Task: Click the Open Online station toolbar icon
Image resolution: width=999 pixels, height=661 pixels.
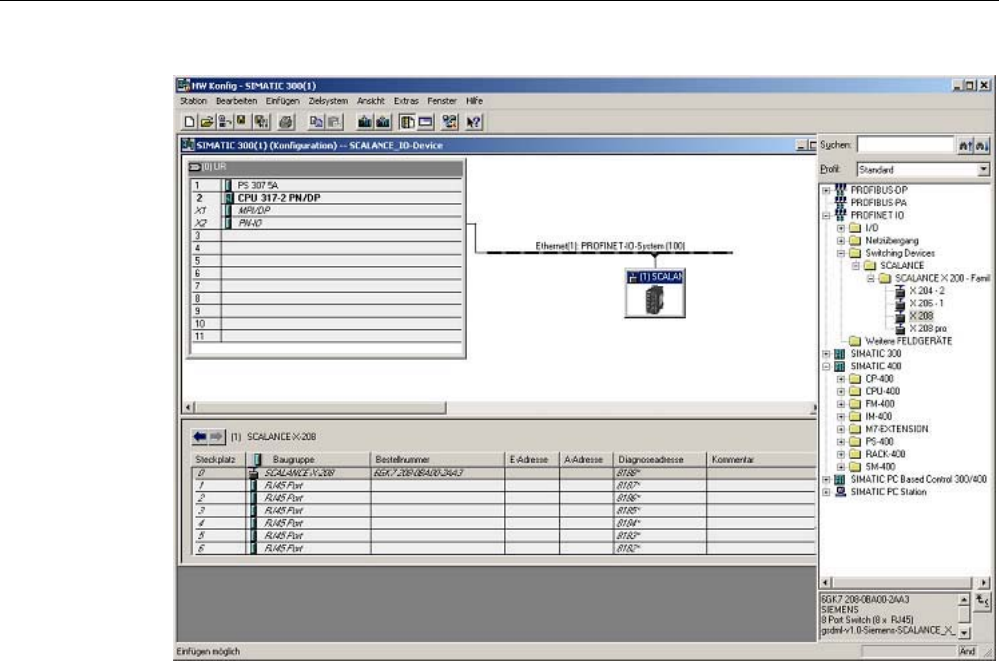Action: click(224, 122)
